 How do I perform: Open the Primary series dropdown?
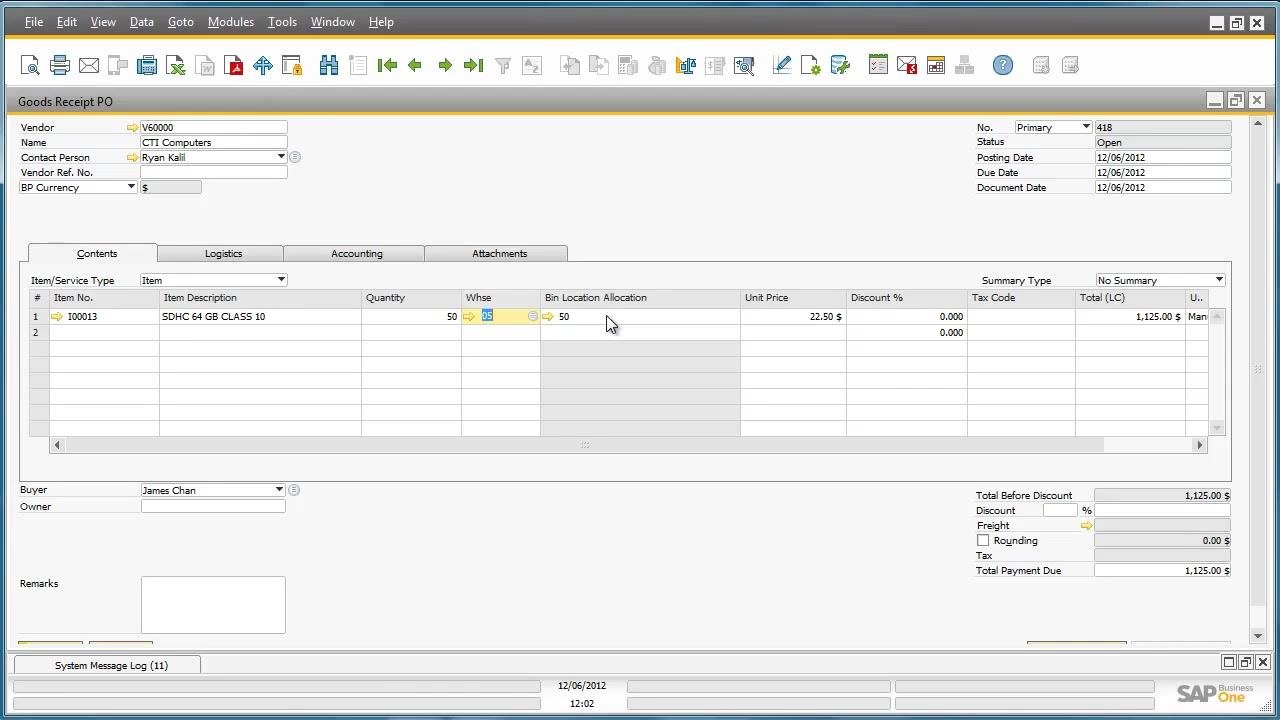tap(1086, 127)
